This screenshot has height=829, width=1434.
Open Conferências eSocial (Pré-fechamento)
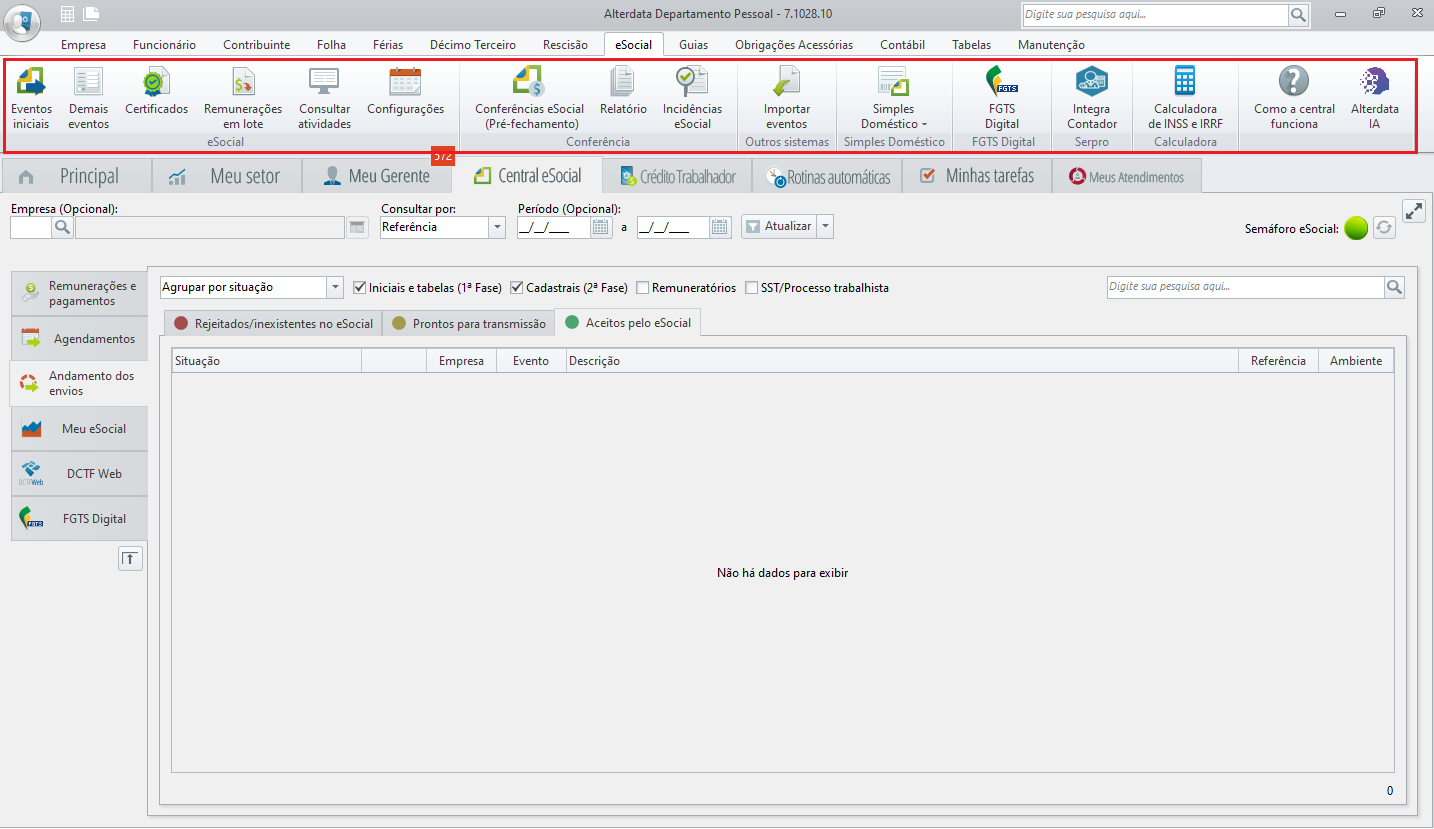click(x=529, y=98)
